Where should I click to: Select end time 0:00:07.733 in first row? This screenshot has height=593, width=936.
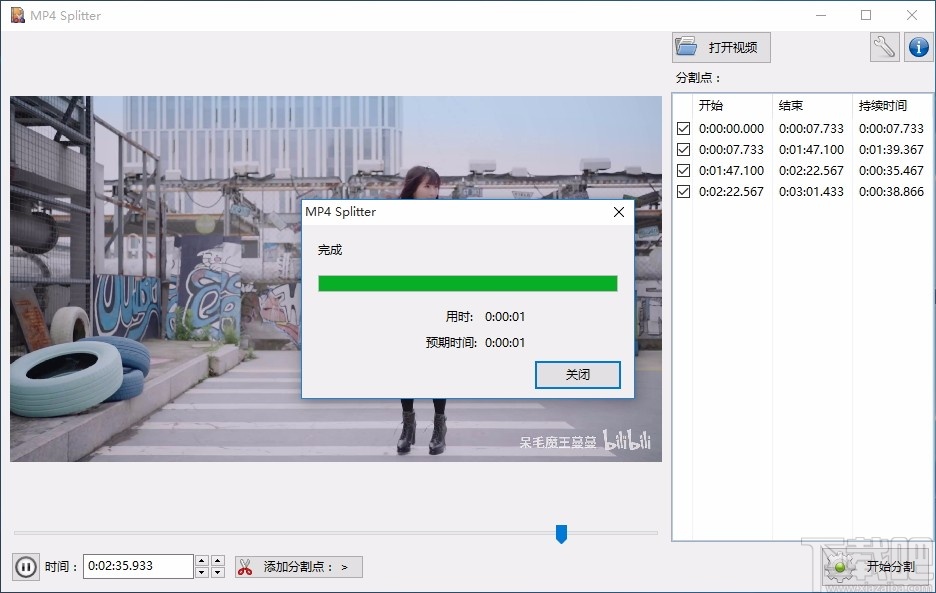811,128
